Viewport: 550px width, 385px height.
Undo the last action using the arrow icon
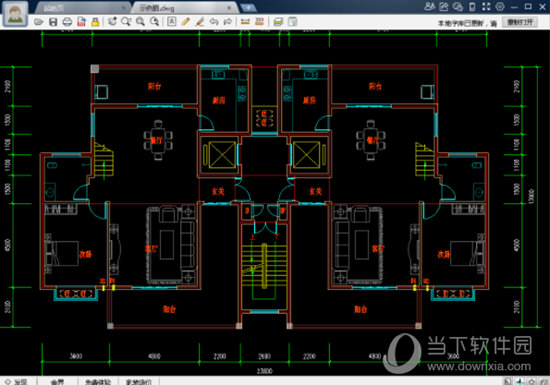(x=214, y=22)
